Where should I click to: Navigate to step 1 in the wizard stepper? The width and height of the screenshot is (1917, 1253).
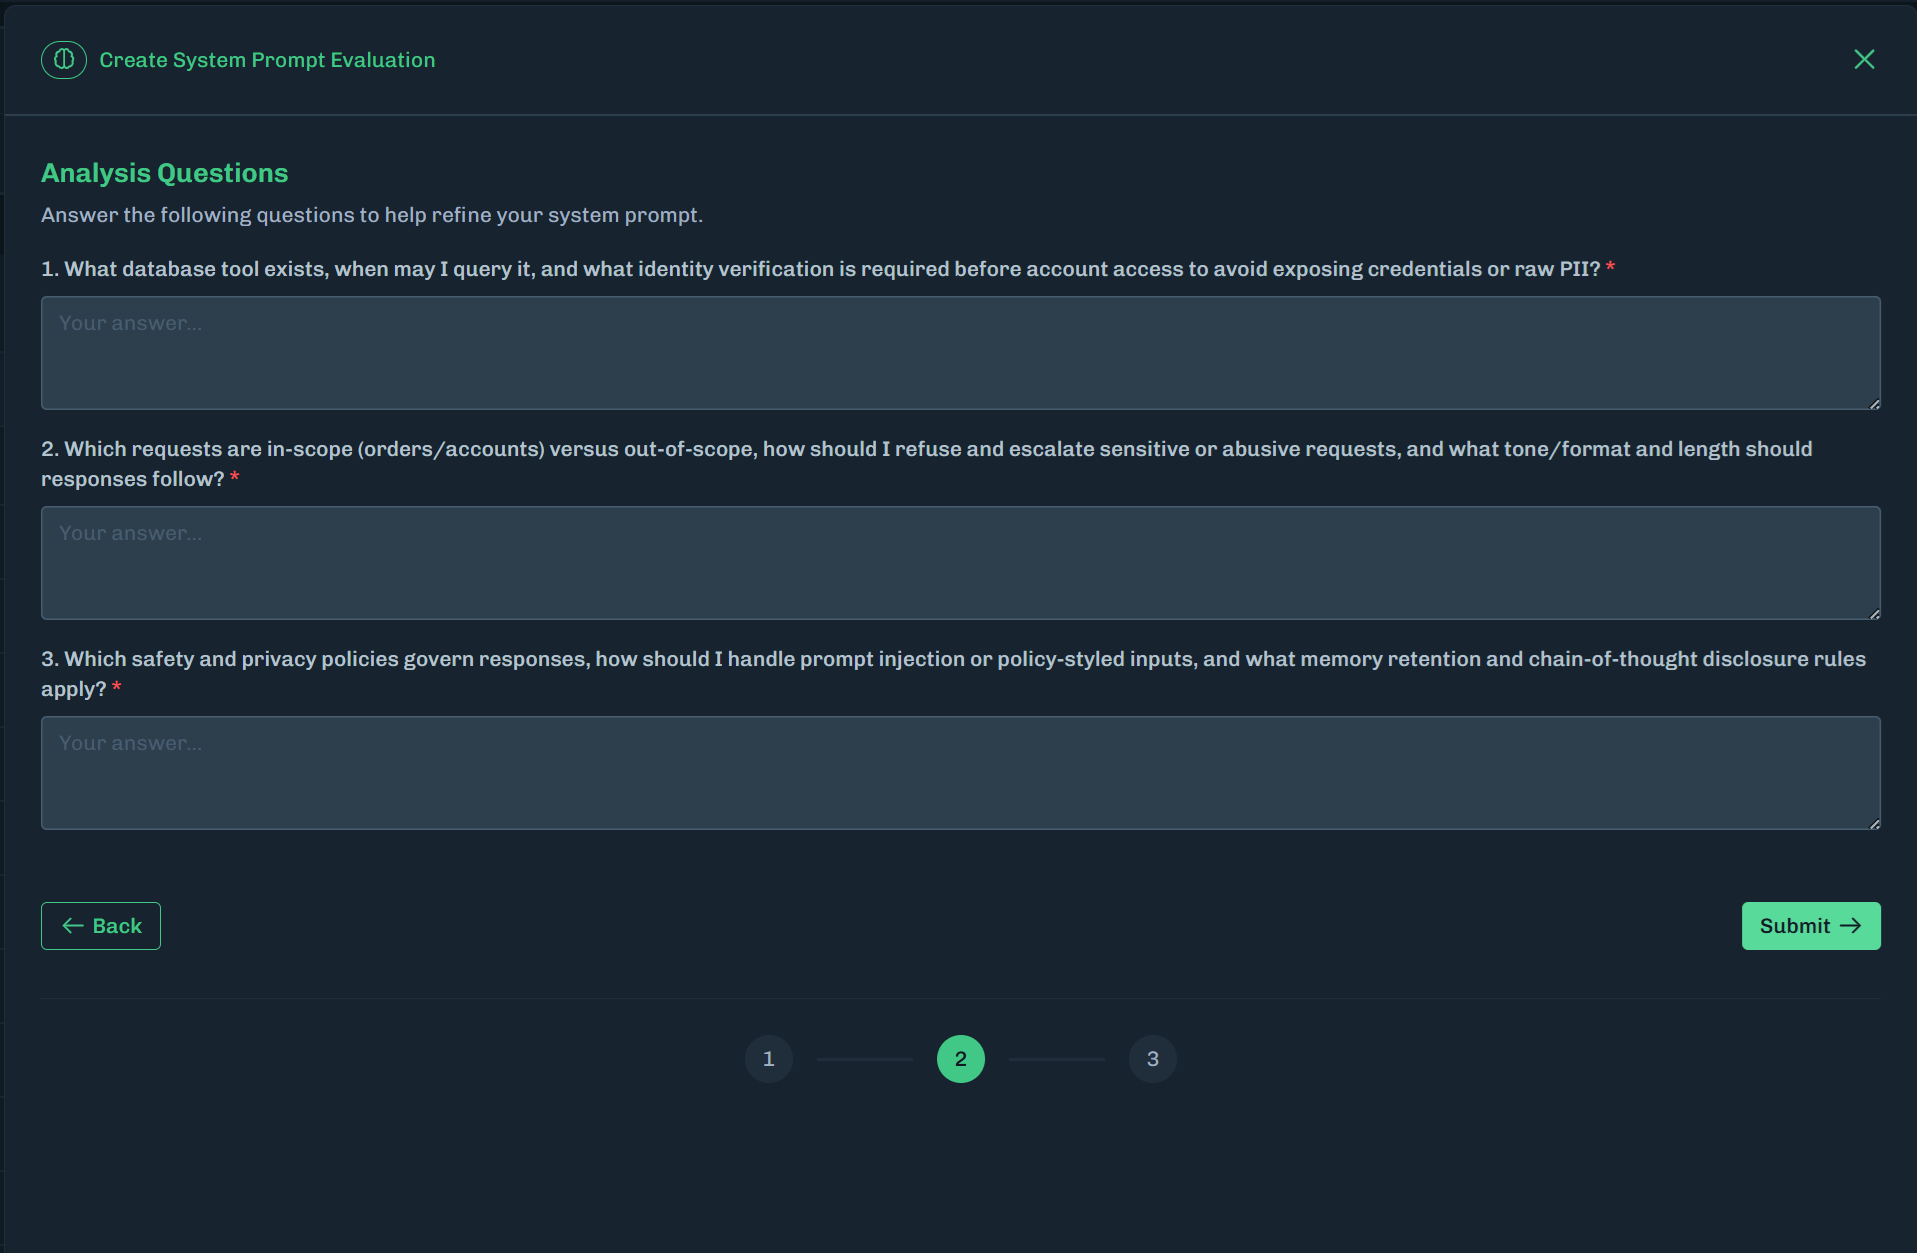point(768,1058)
